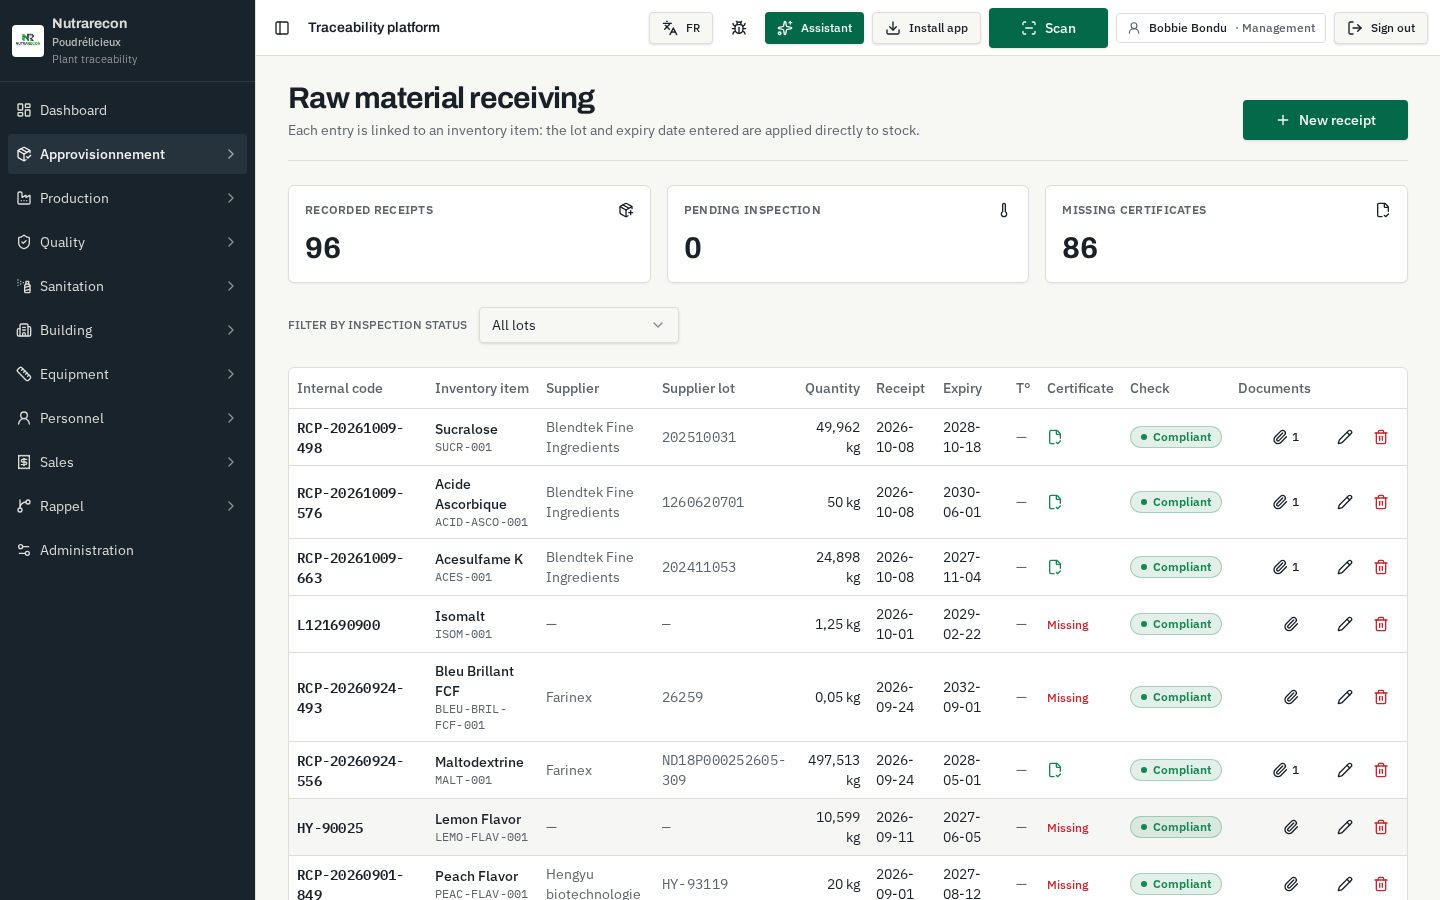Click internal code RCP-20261009-498
1440x900 pixels.
pyautogui.click(x=350, y=438)
